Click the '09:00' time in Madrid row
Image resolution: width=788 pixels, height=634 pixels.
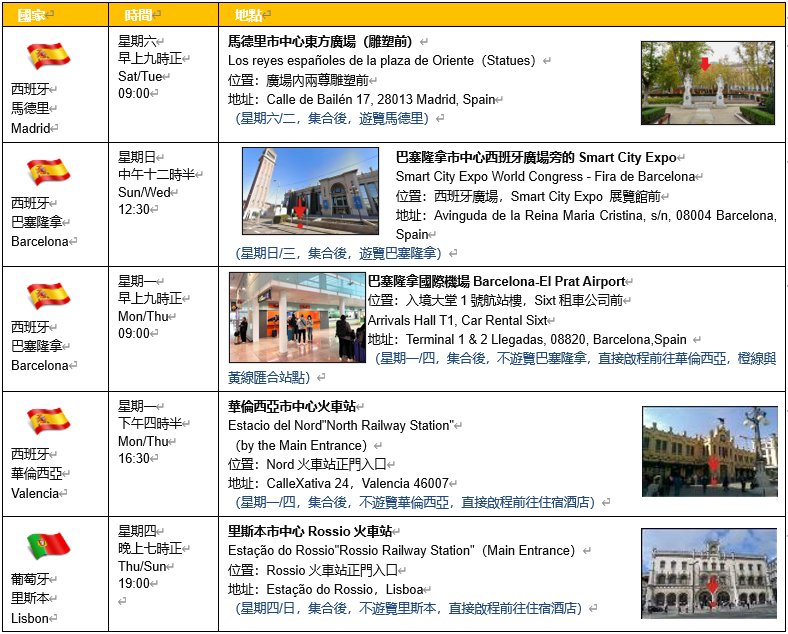134,93
